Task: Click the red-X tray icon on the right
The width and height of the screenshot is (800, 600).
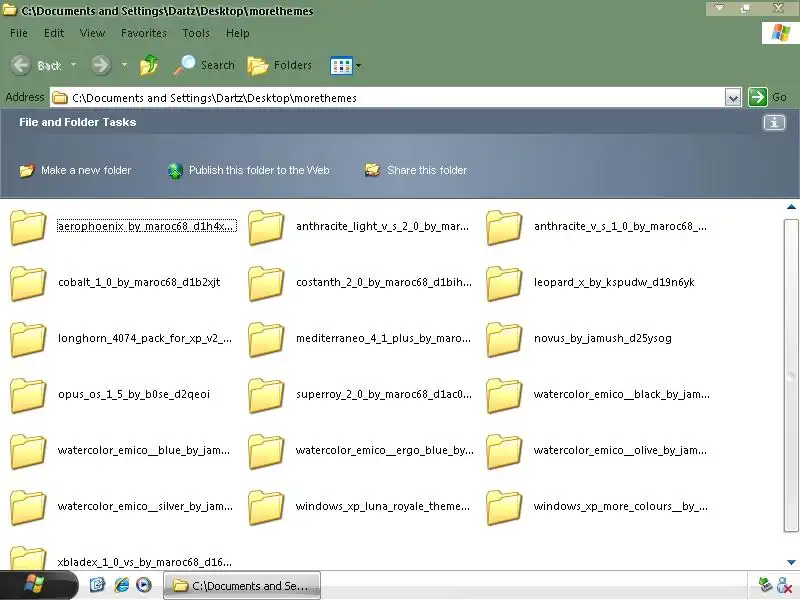Action: pos(784,585)
